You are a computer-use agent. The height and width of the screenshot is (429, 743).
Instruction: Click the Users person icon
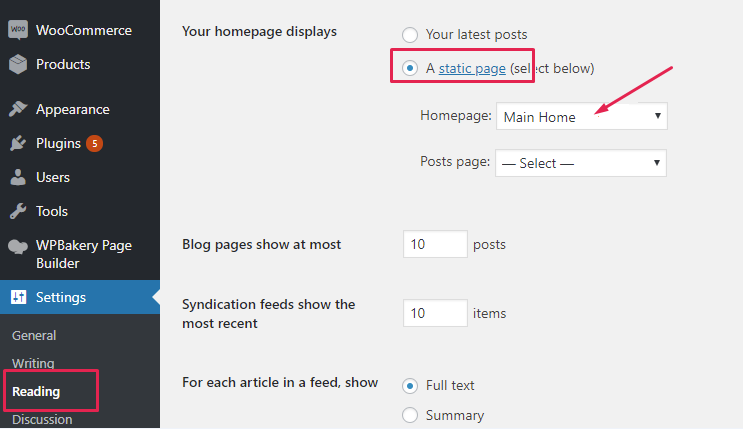coord(18,177)
